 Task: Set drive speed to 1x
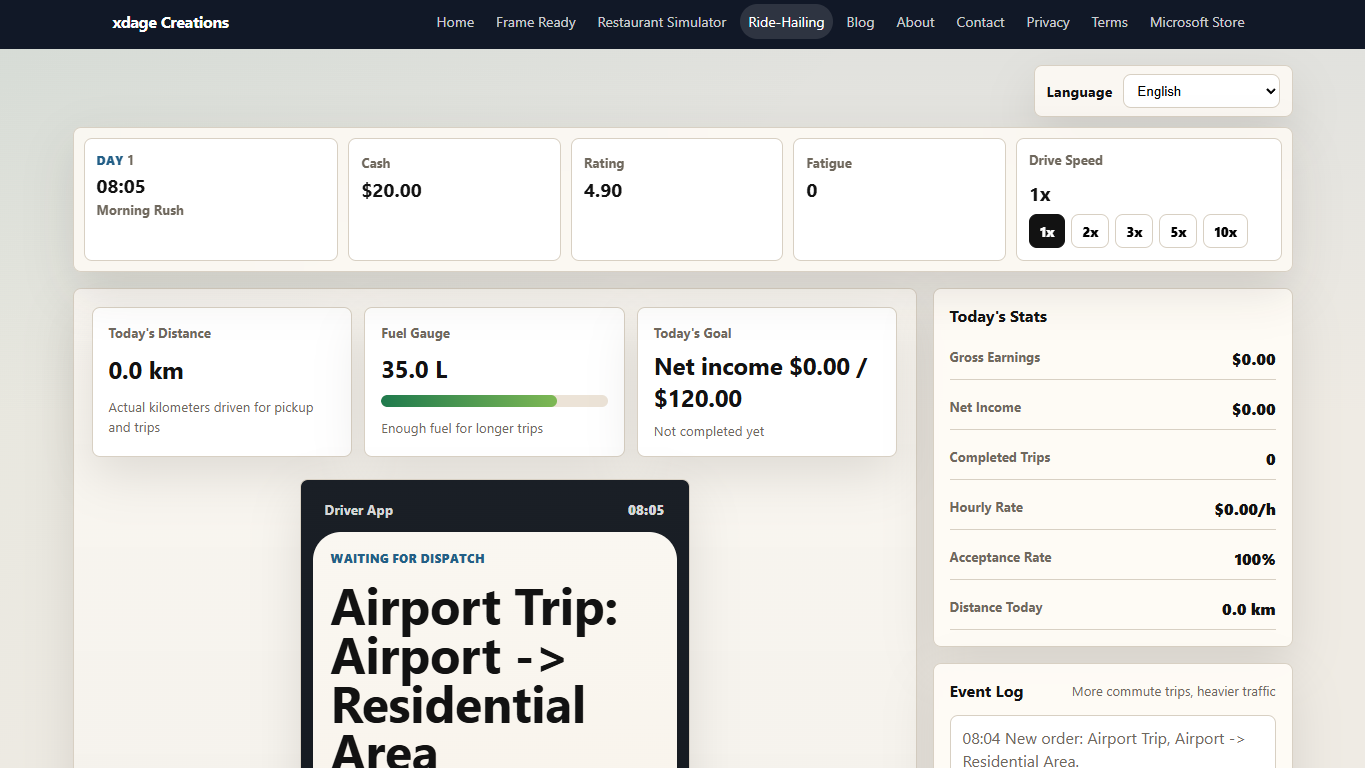click(1047, 232)
